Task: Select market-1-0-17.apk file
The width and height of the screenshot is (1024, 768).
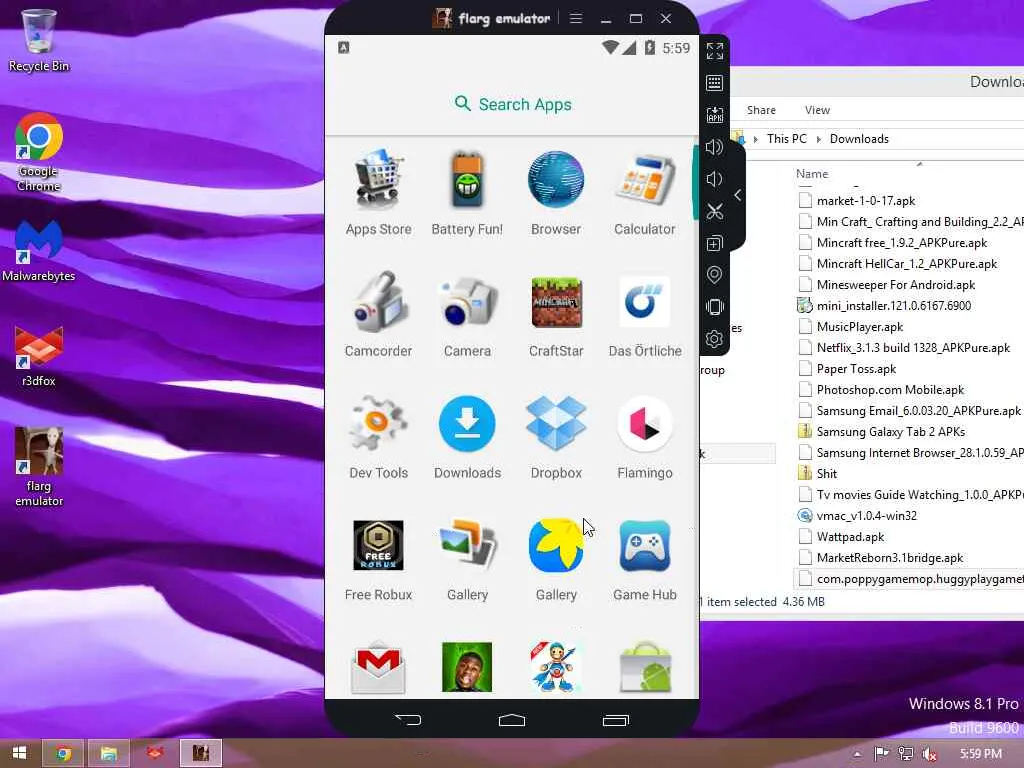Action: tap(857, 200)
